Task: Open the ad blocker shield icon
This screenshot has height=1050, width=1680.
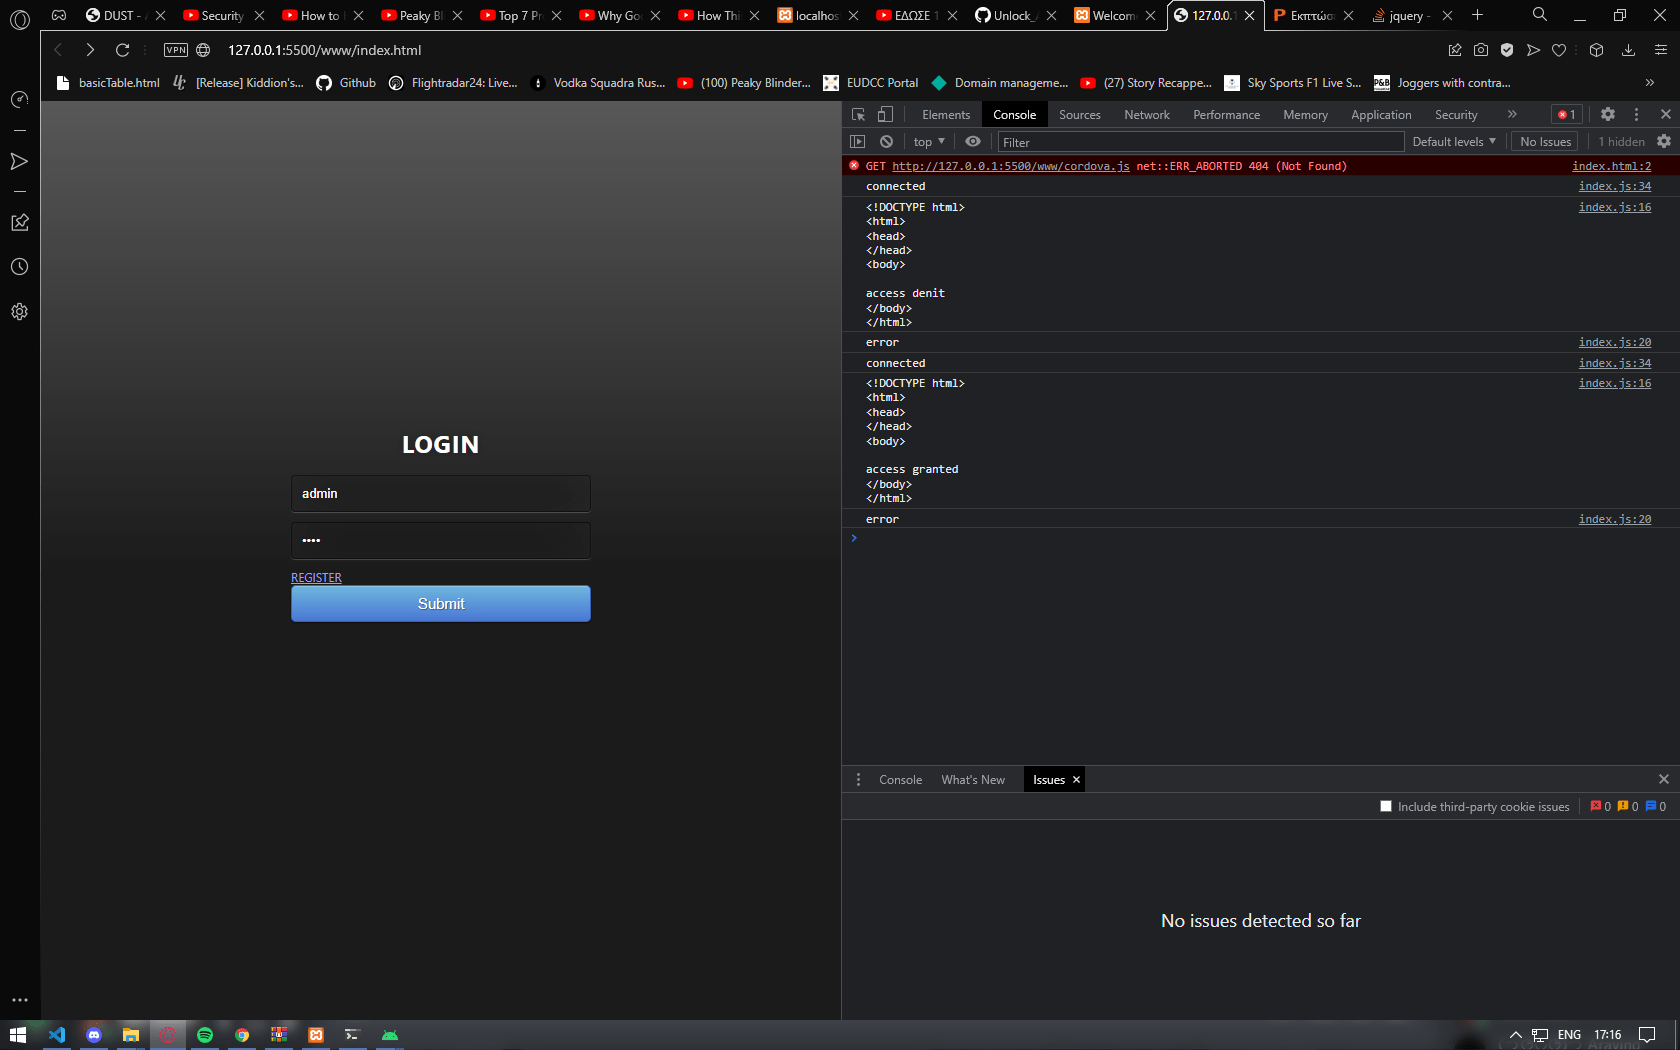Action: pyautogui.click(x=1507, y=50)
